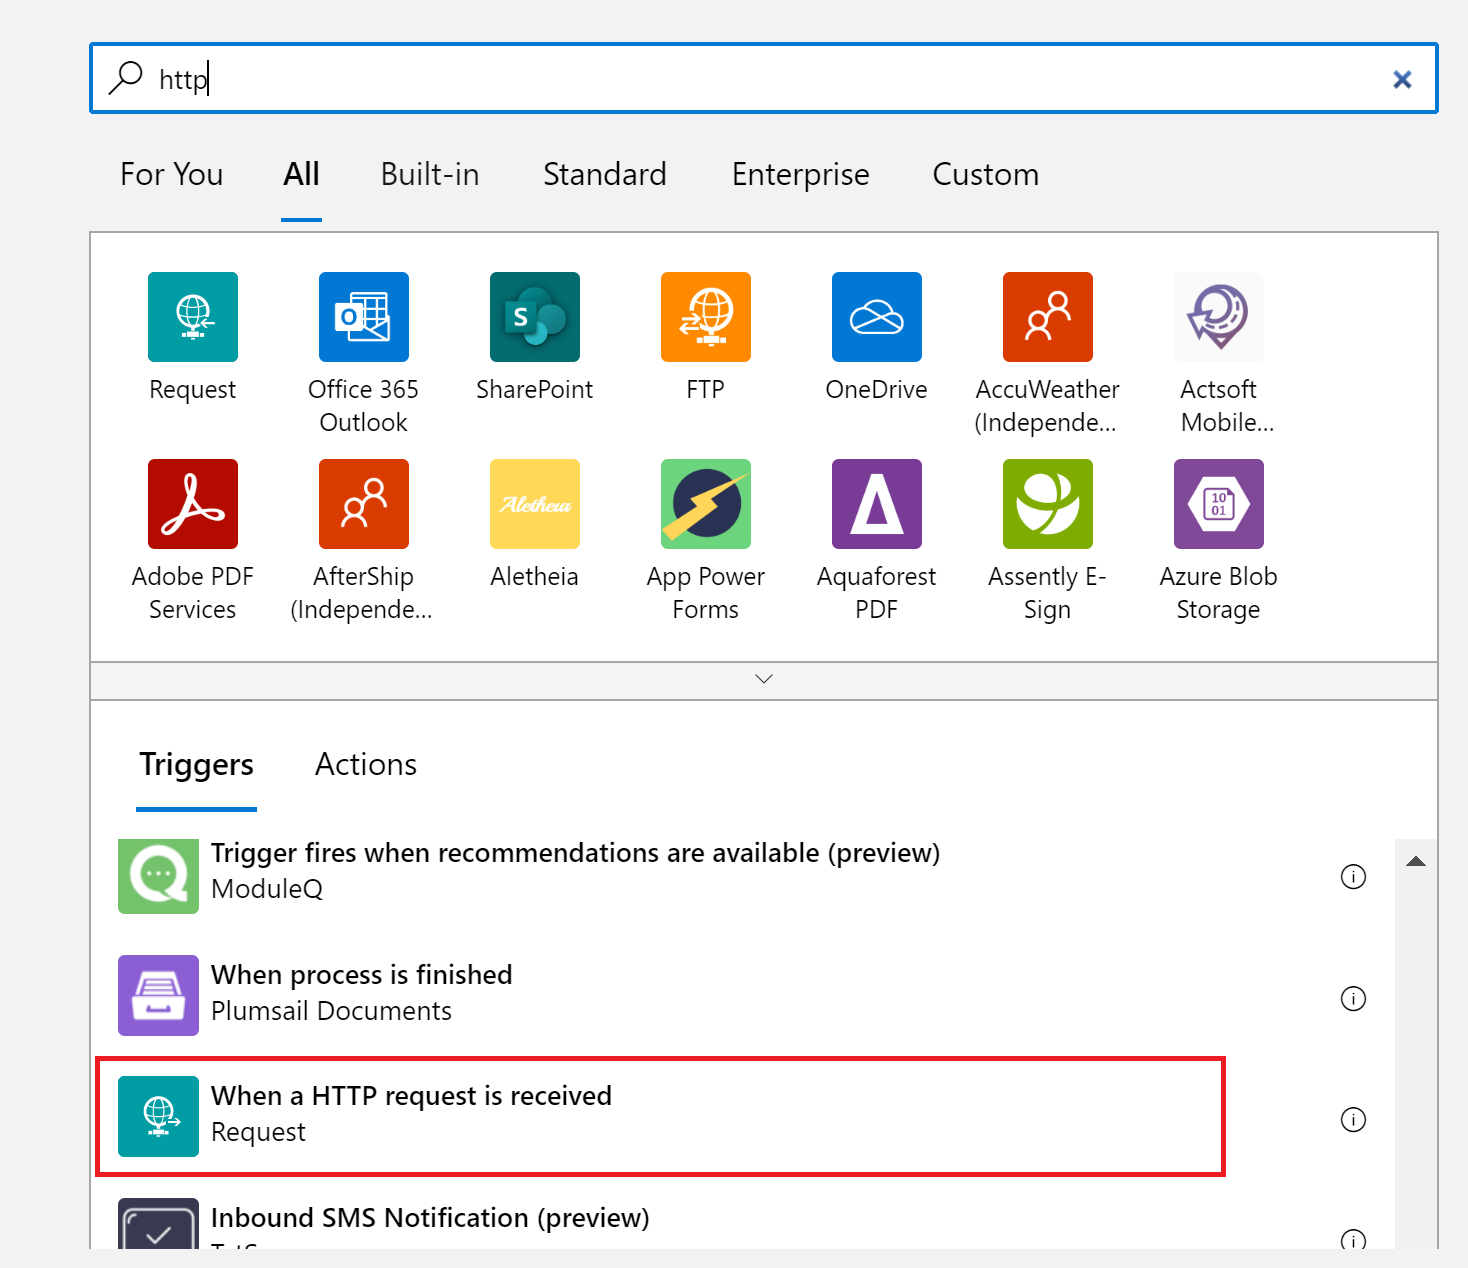Expand the connector list with the chevron
Screen dimensions: 1468x1268
point(763,679)
